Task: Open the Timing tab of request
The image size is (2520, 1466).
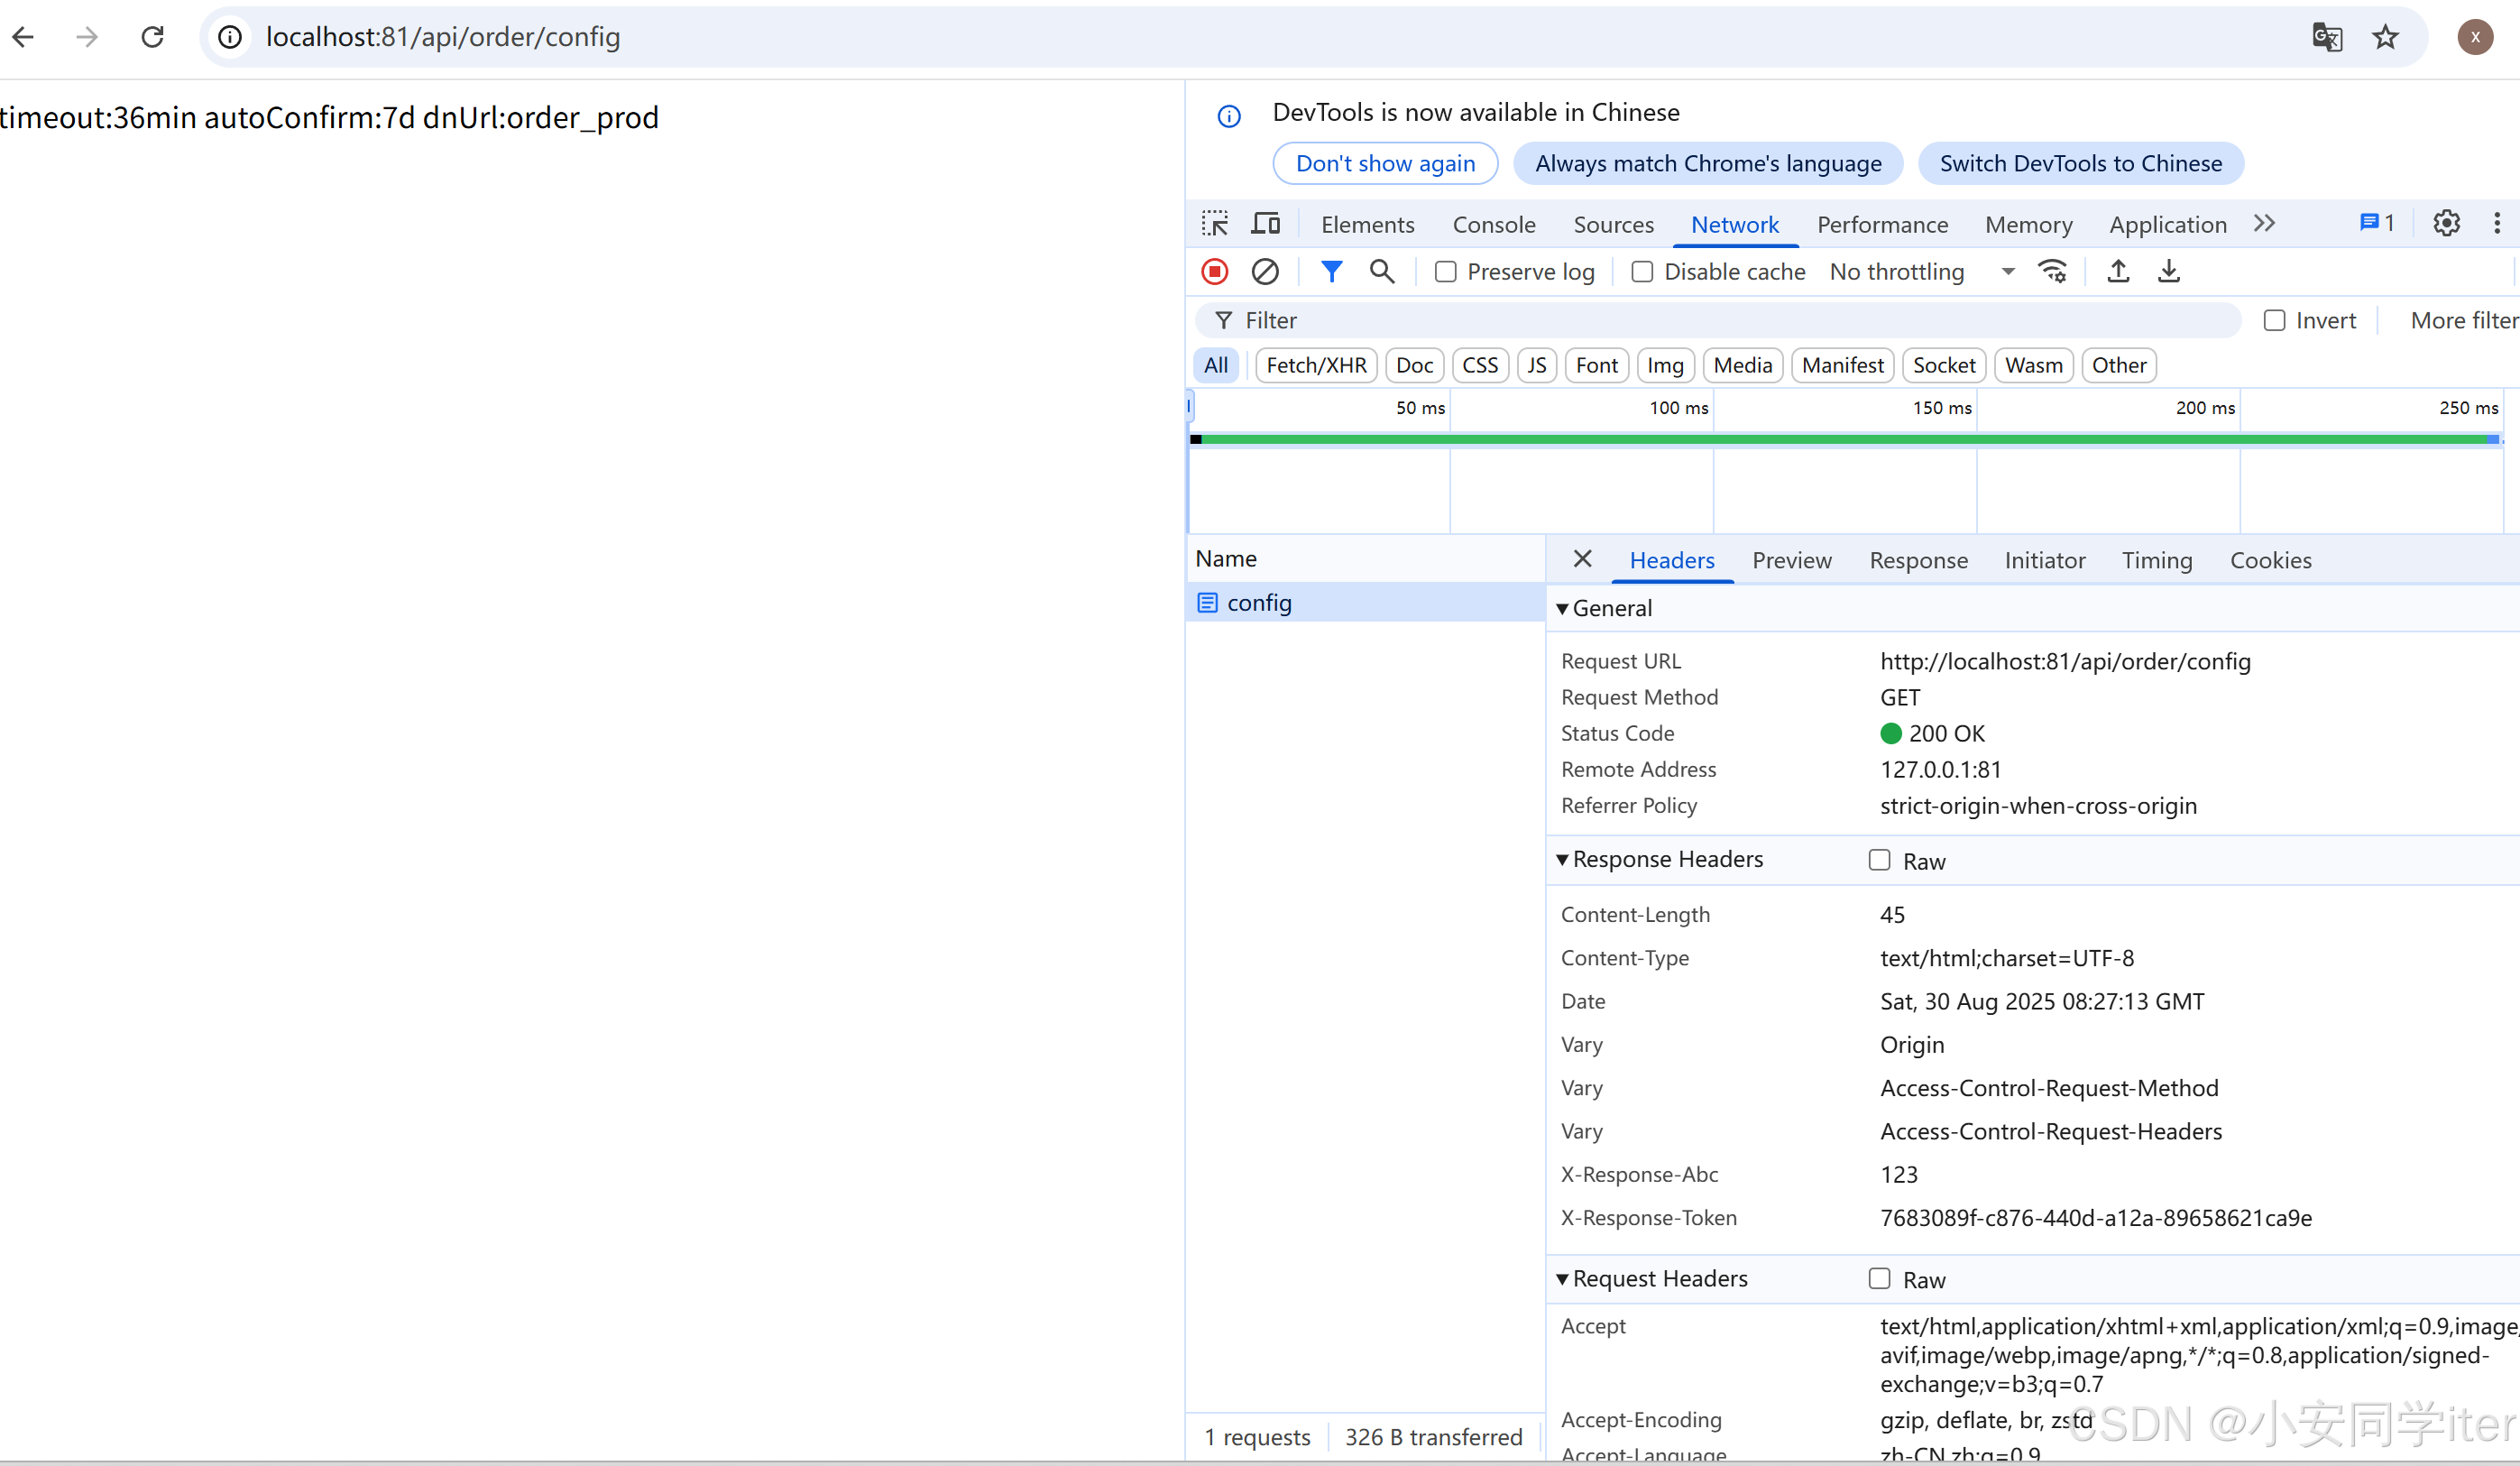Action: click(2156, 560)
